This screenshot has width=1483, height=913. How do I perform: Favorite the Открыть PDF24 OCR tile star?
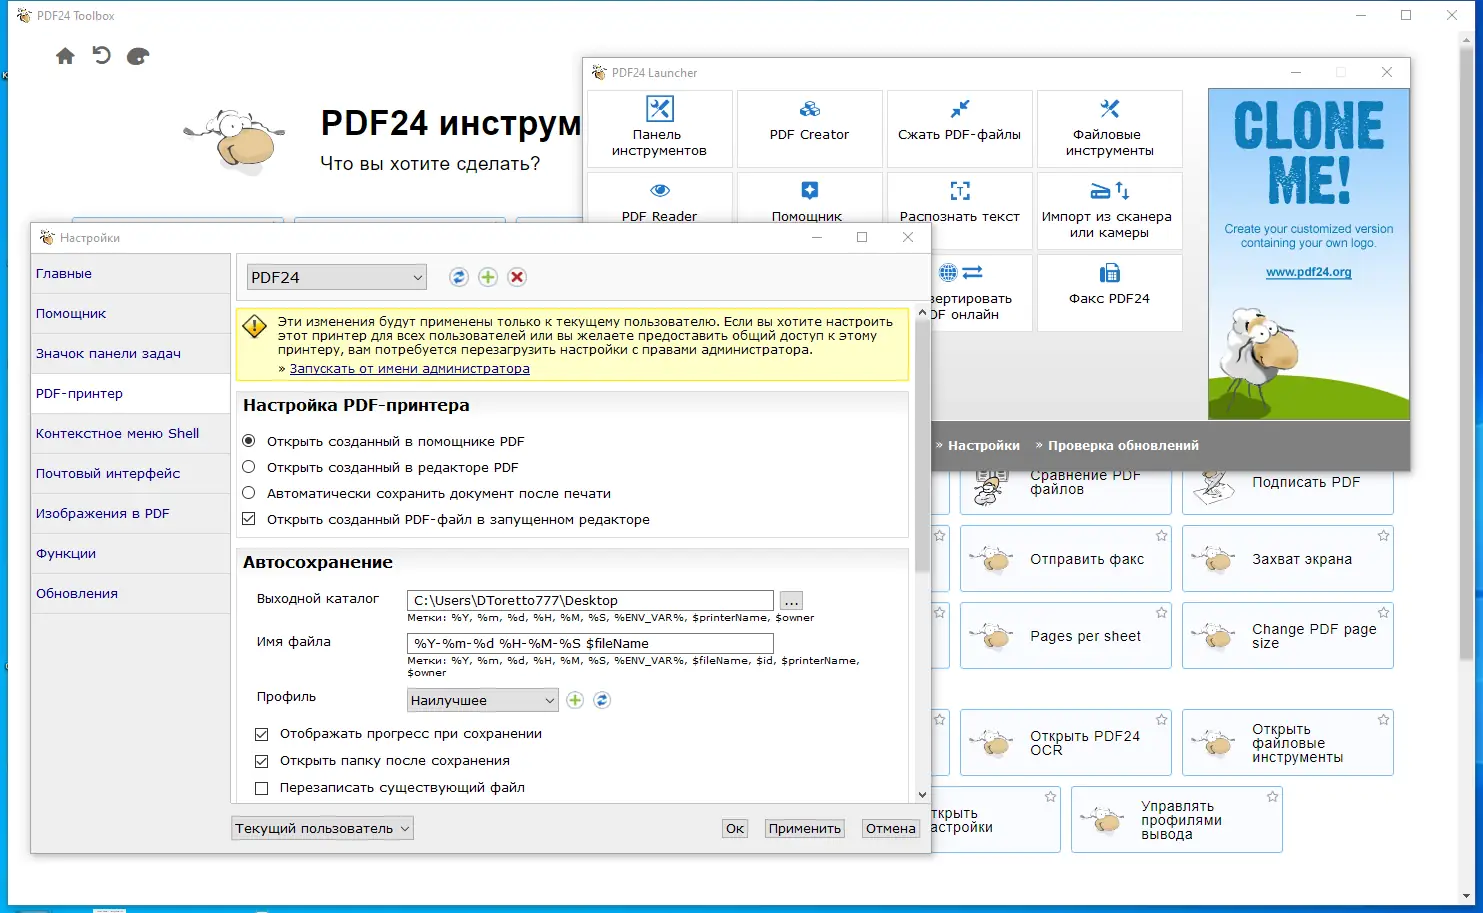click(x=1161, y=720)
